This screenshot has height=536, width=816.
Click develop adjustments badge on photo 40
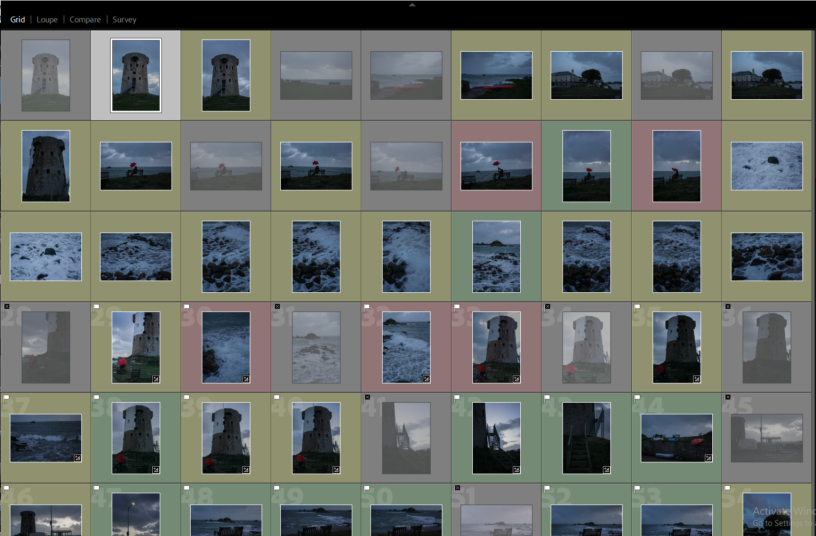(336, 469)
